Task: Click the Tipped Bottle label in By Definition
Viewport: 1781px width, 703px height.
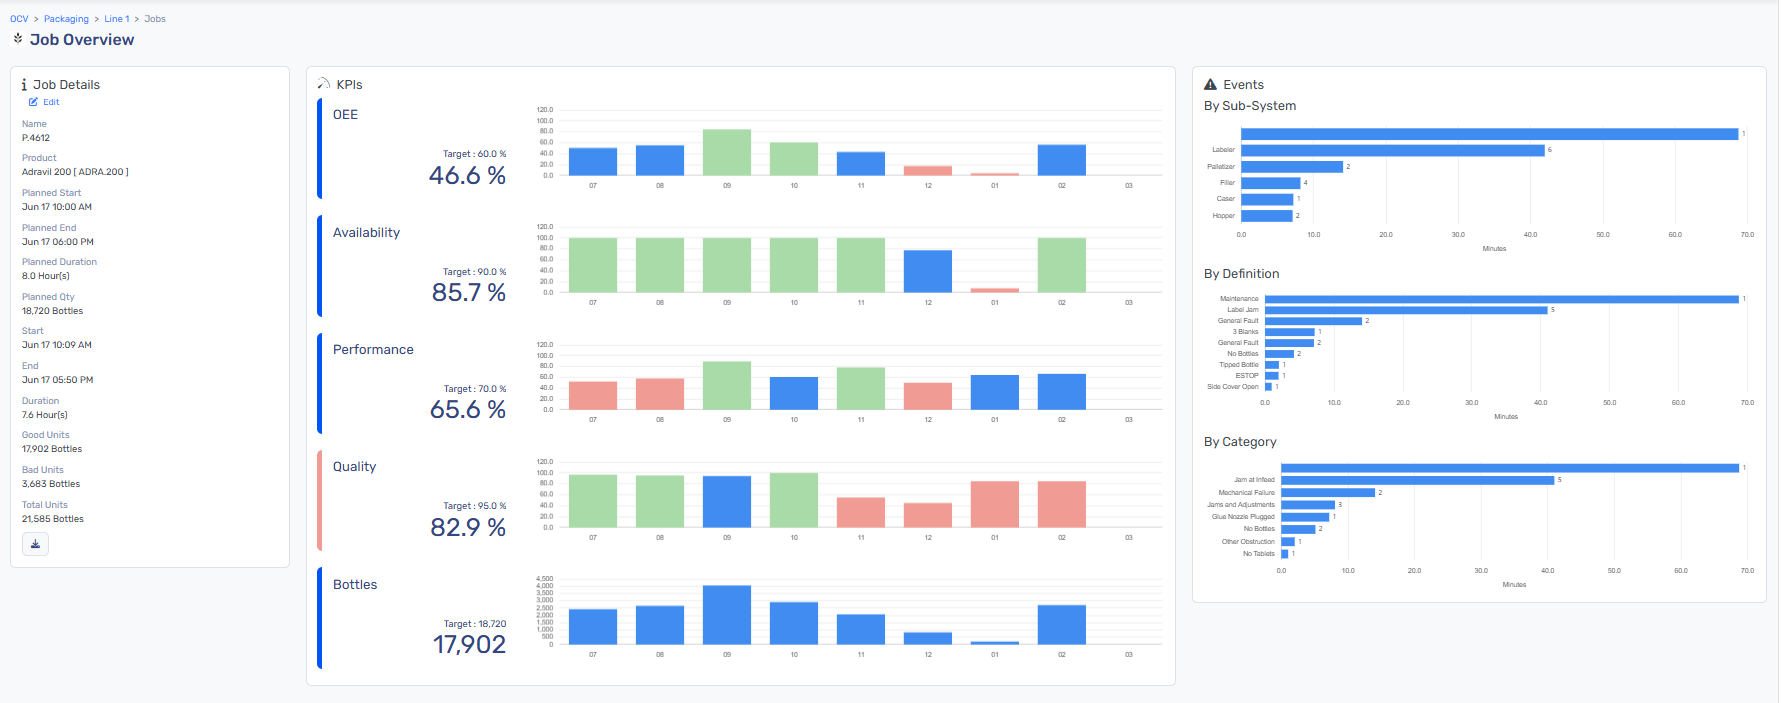Action: coord(1239,365)
